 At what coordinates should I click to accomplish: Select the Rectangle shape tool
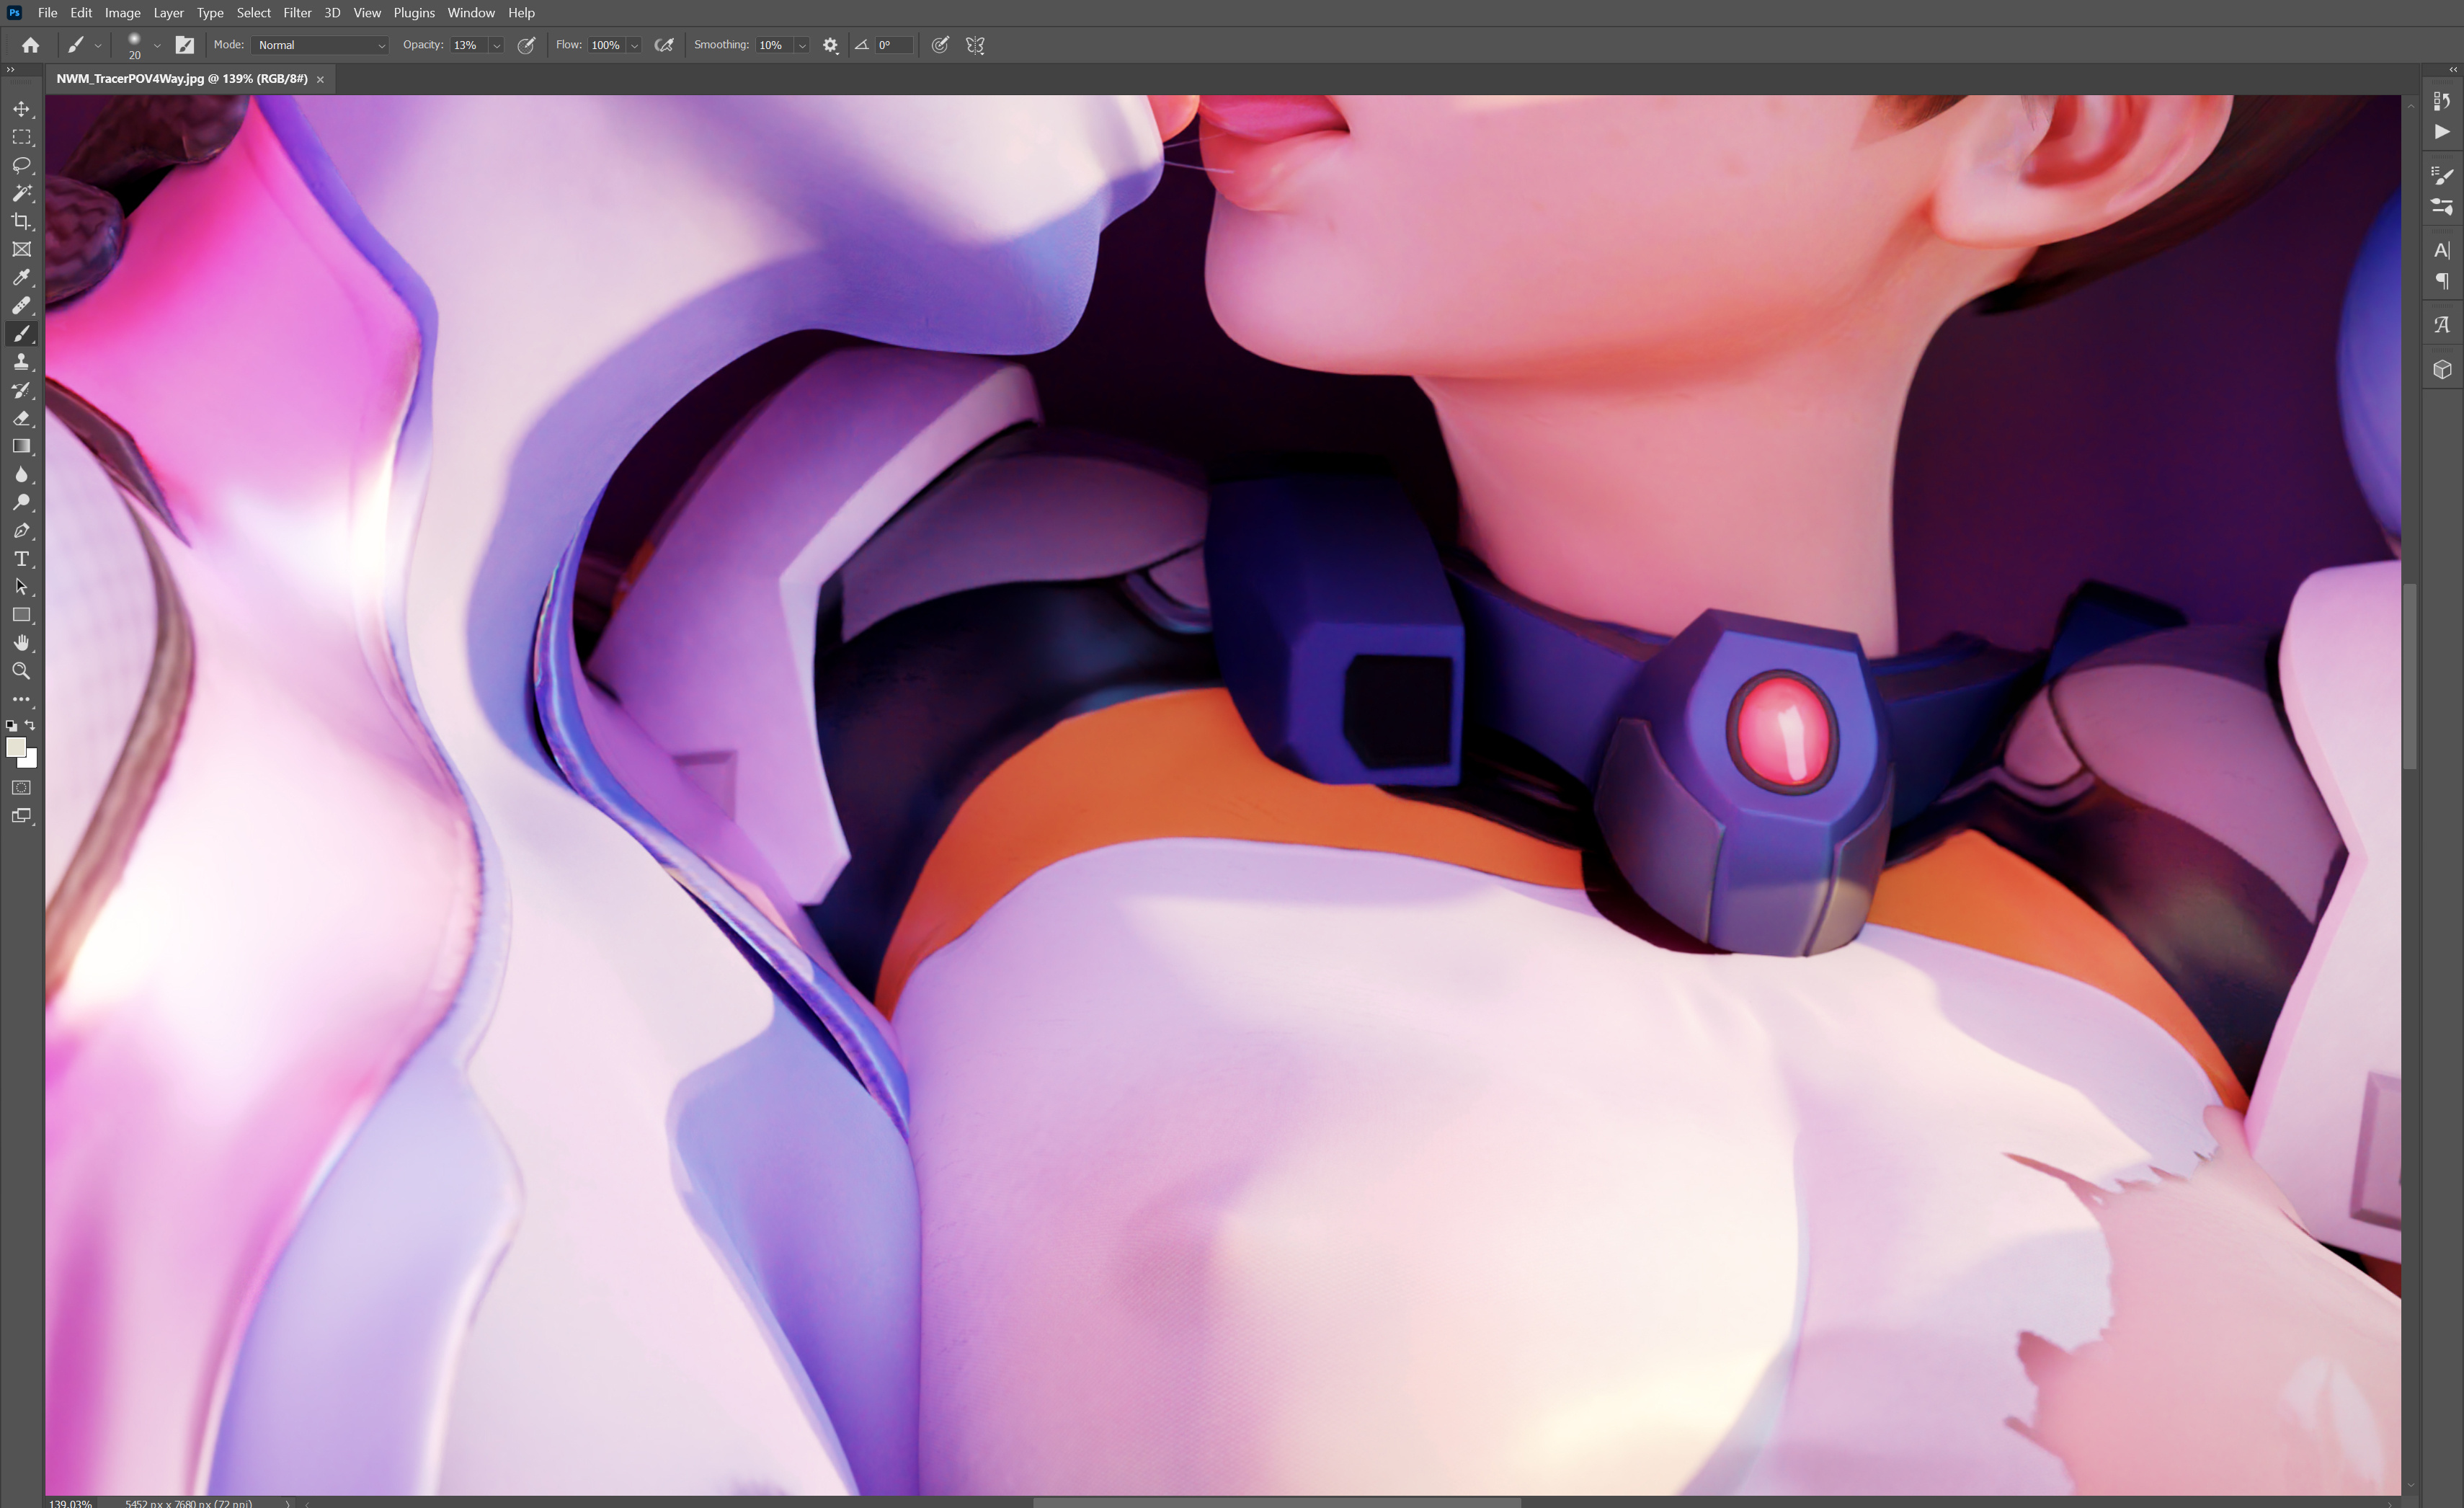(x=21, y=615)
